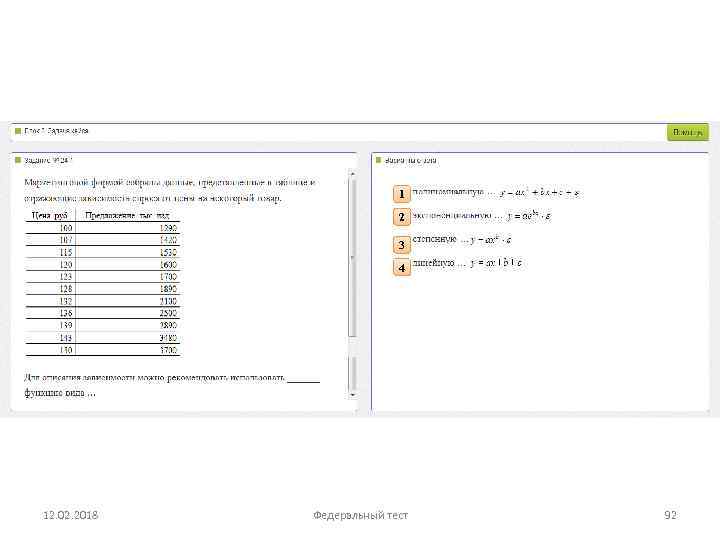Click the question text 'функцию вида …'
720x540 pixels.
60,393
